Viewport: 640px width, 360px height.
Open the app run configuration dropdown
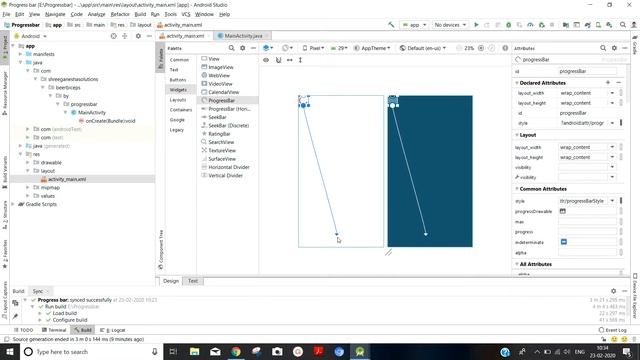[x=414, y=25]
